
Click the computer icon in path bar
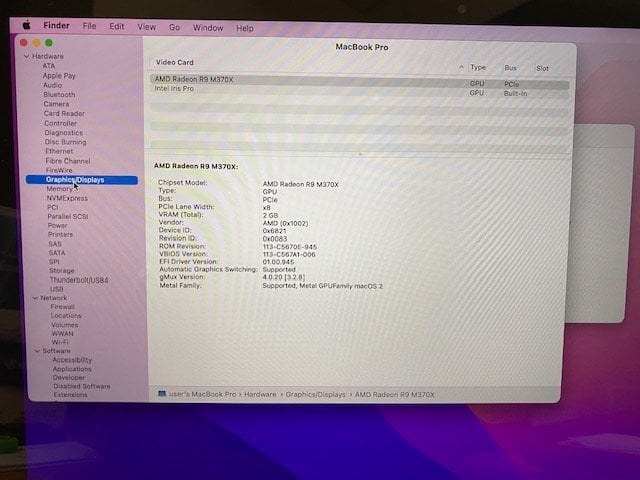162,393
